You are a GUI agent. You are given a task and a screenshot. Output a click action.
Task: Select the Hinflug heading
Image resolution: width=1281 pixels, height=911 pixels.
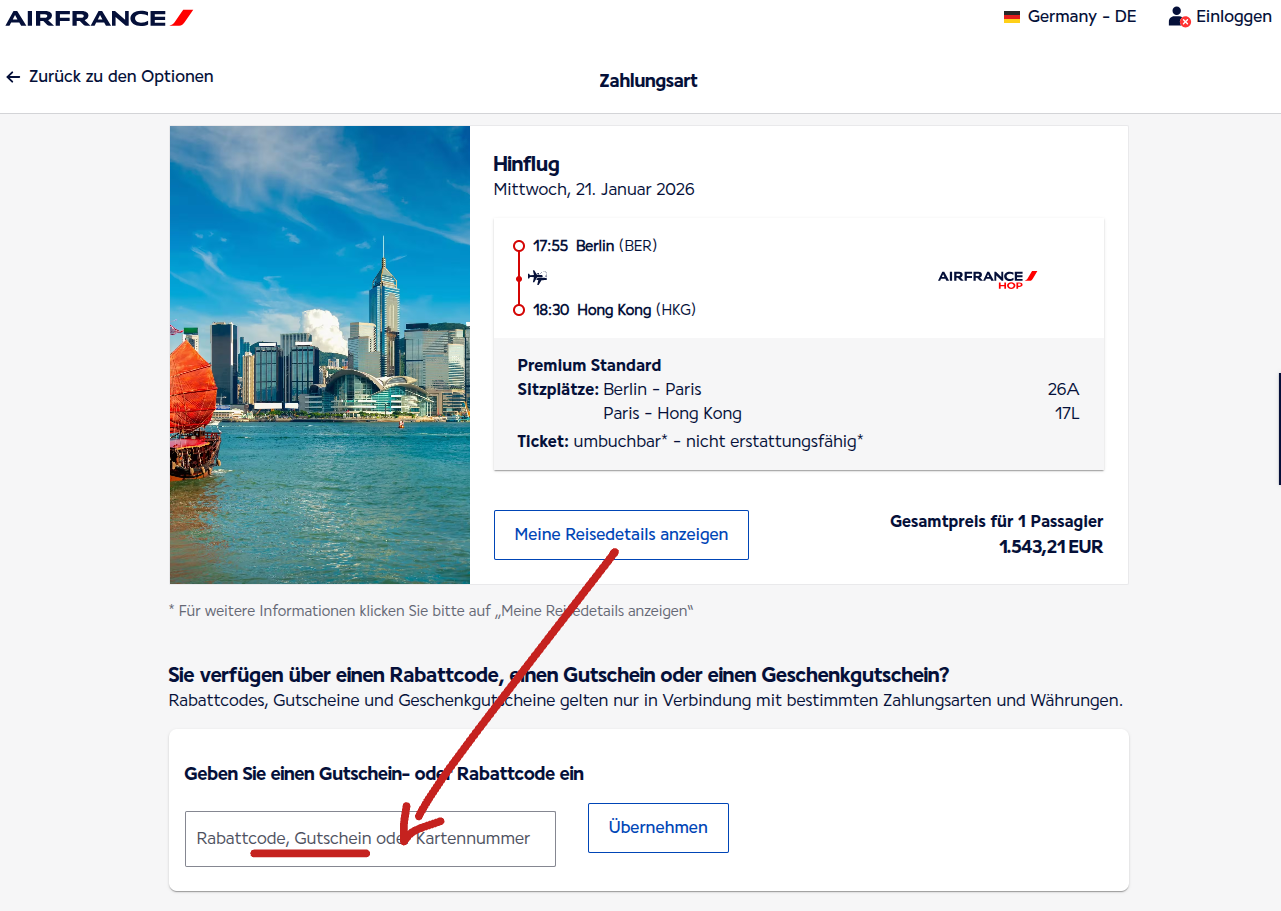[526, 164]
